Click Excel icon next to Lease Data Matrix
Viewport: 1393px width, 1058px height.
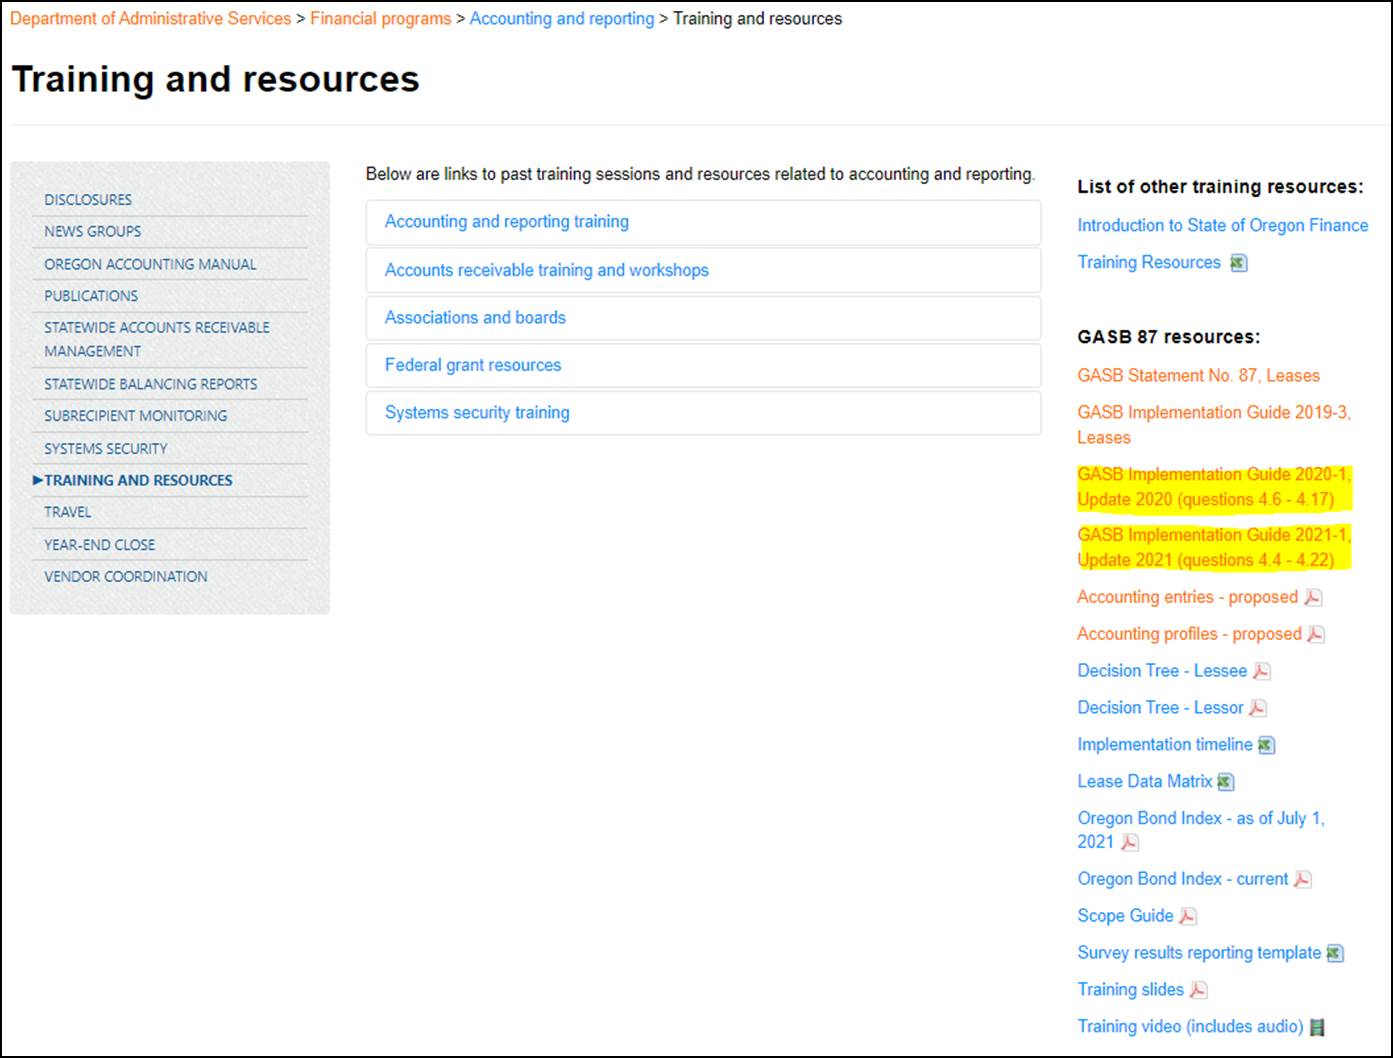click(x=1225, y=782)
